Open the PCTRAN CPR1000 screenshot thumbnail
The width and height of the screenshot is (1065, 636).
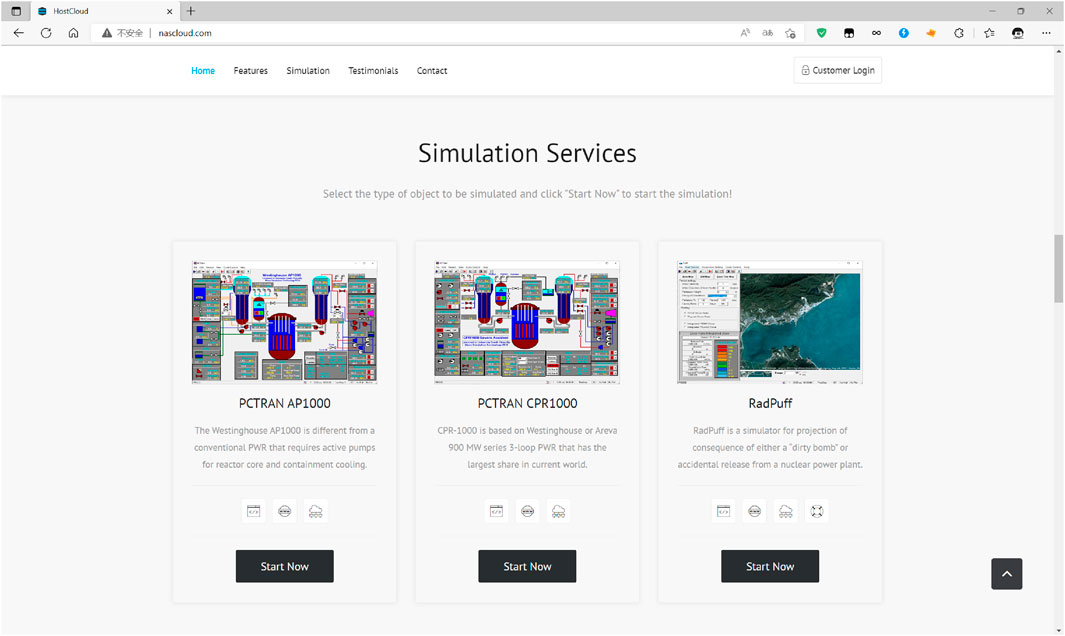pos(527,322)
